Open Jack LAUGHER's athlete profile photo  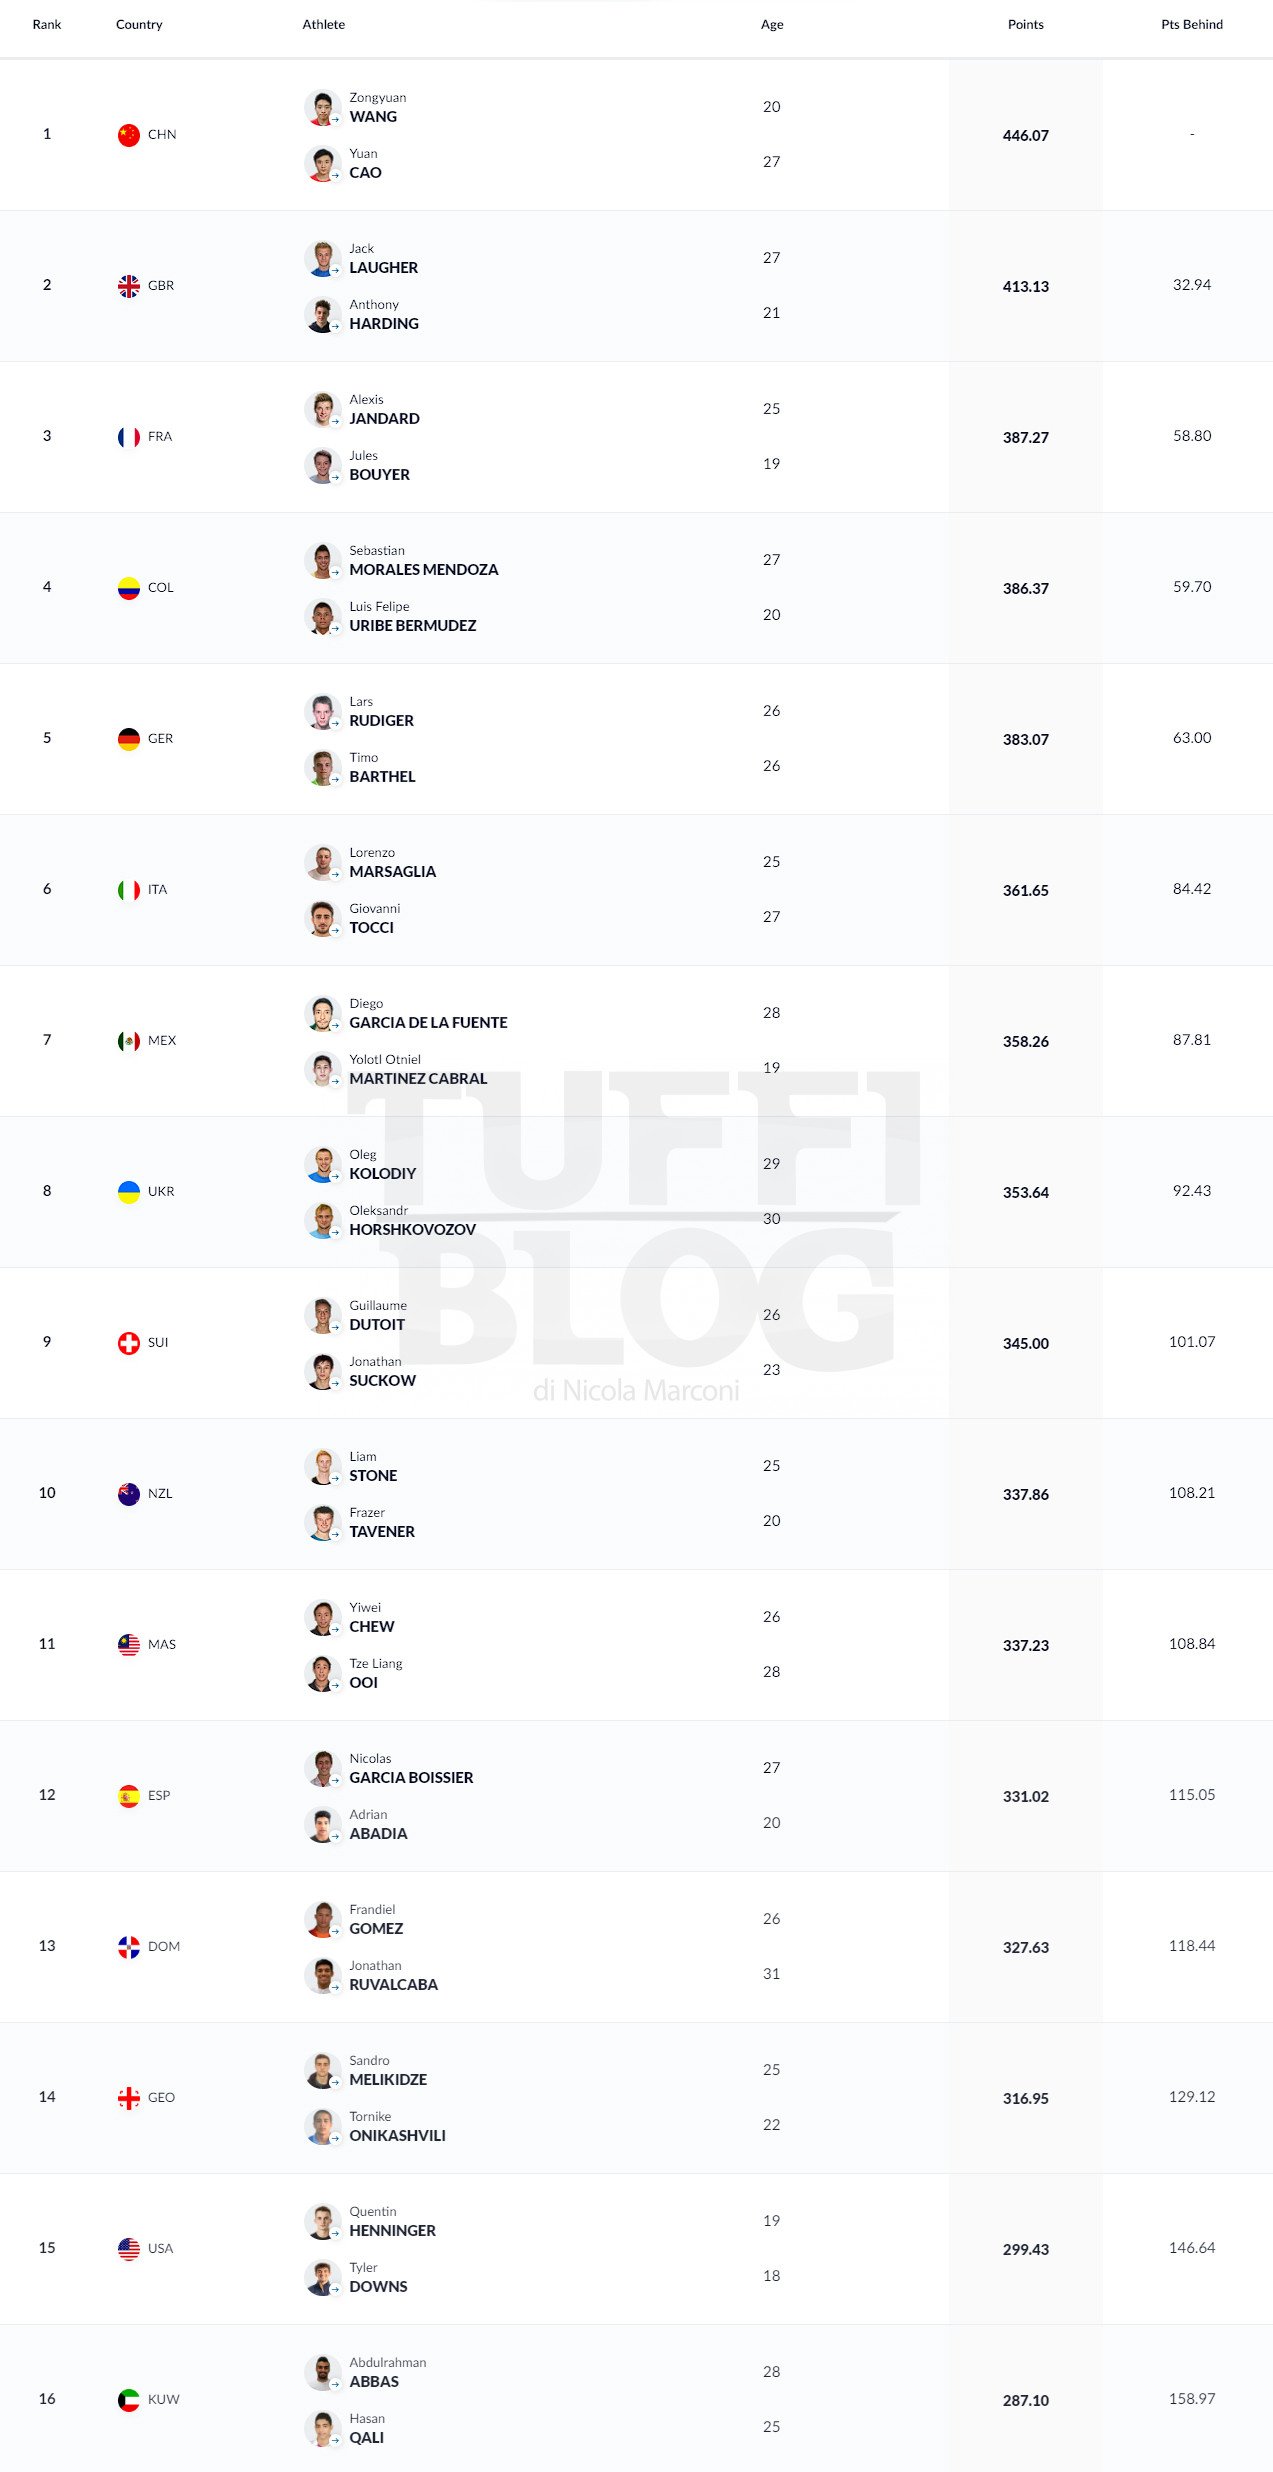point(322,259)
